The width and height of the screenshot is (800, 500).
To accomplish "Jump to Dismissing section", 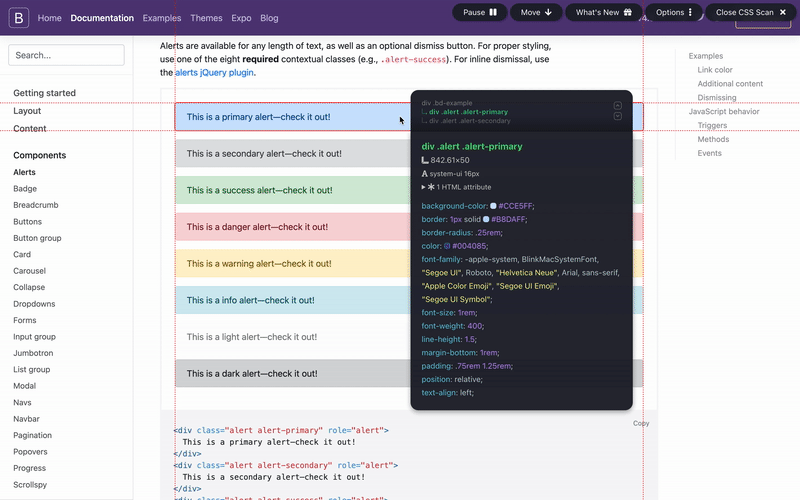I will (x=717, y=97).
